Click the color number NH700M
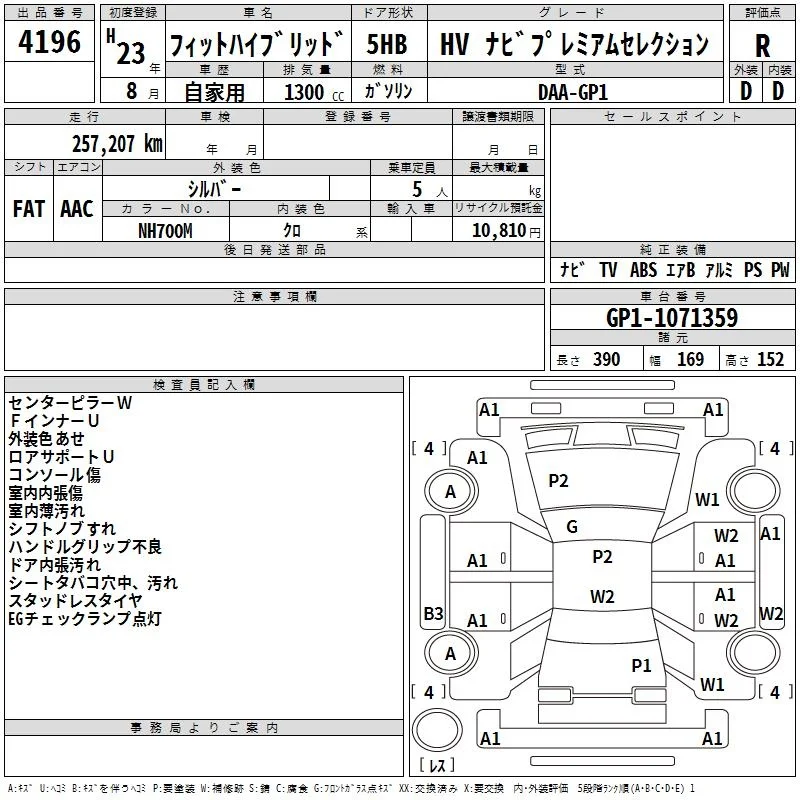 tap(165, 231)
